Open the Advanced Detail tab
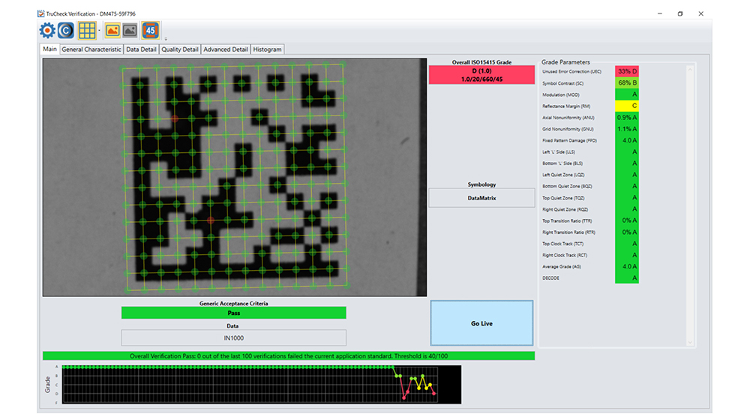This screenshot has width=750, height=418. 226,49
